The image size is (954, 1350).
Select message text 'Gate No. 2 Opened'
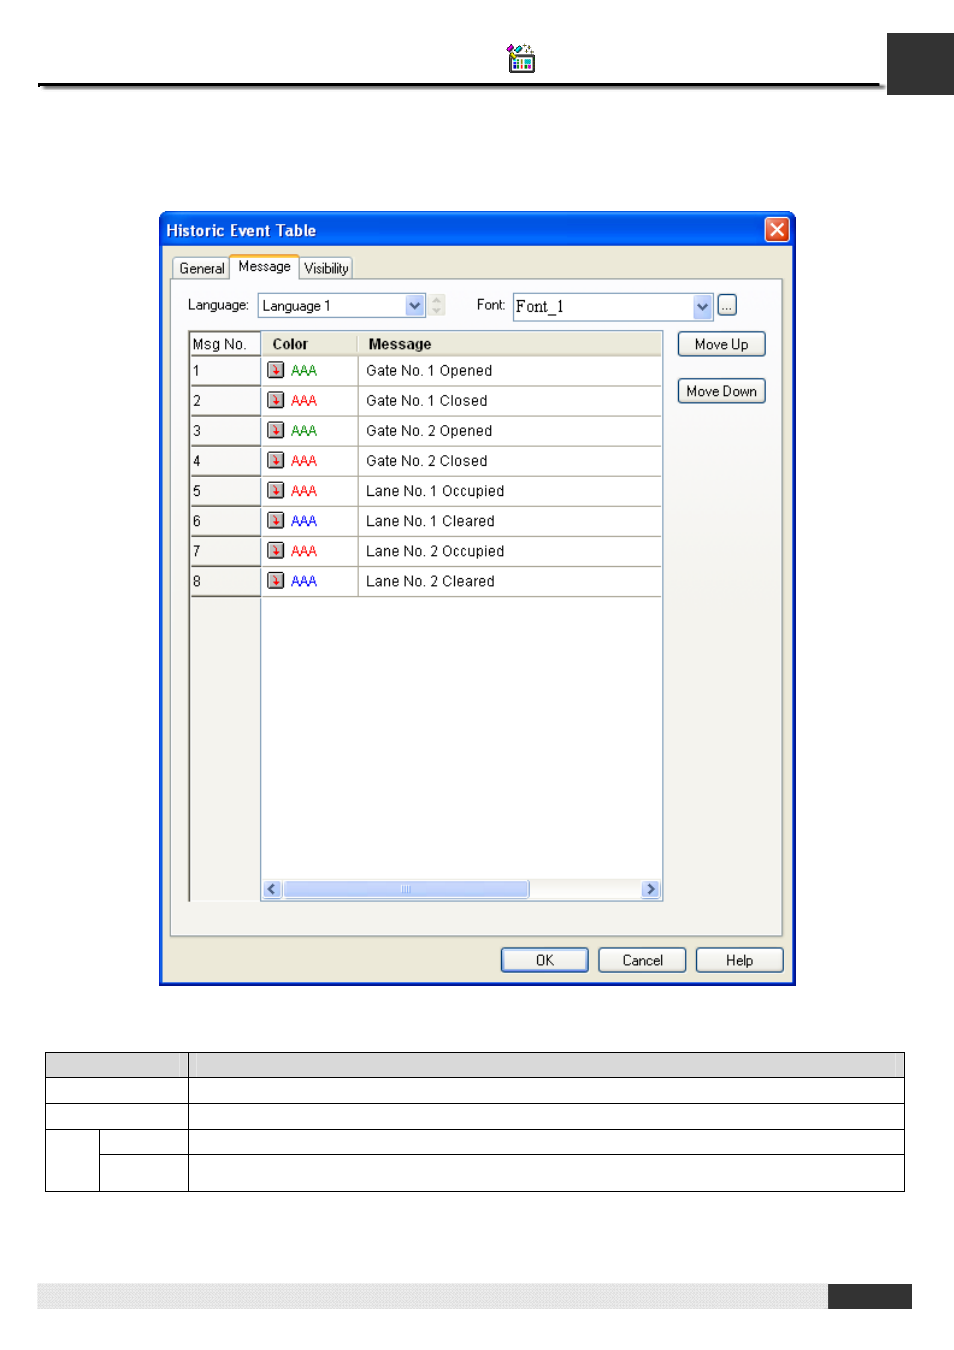429,431
